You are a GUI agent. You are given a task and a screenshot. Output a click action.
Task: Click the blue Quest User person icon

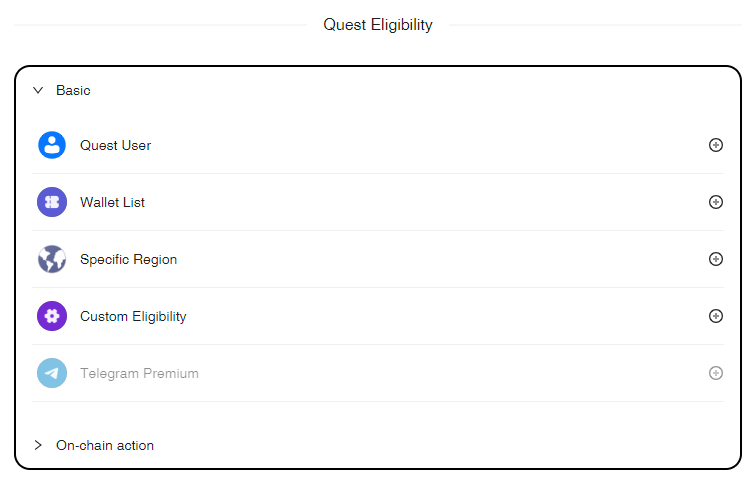pyautogui.click(x=52, y=145)
